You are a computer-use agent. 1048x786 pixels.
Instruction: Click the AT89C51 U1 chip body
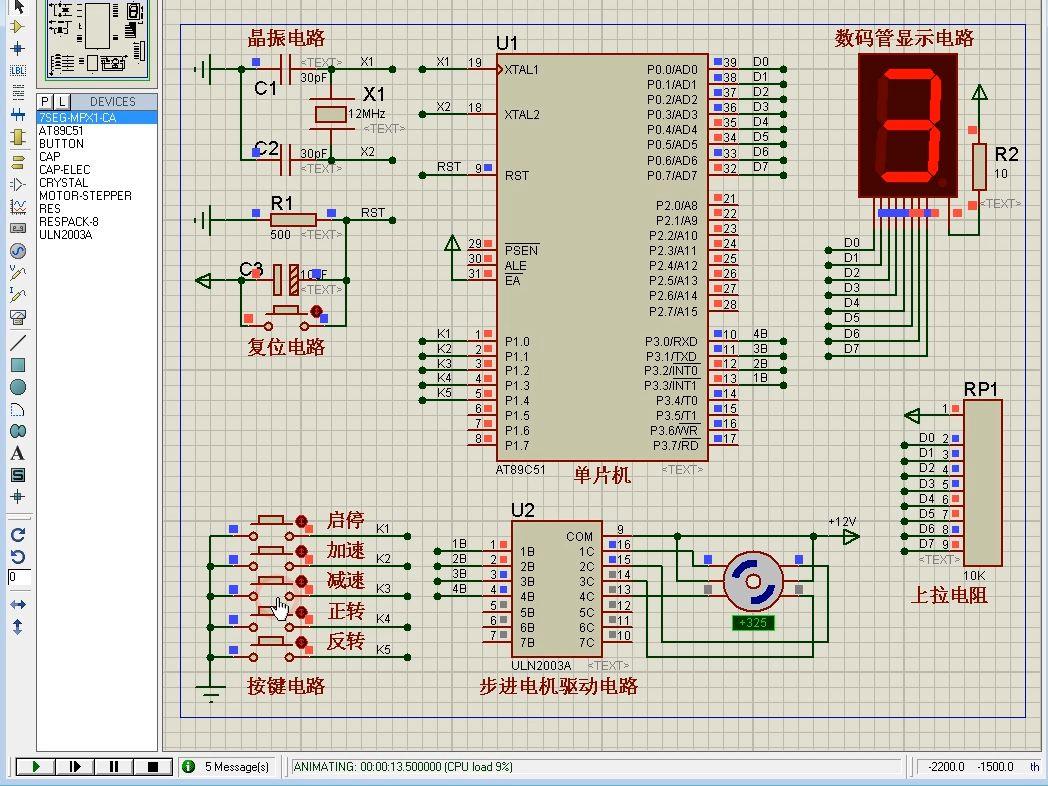(602, 257)
